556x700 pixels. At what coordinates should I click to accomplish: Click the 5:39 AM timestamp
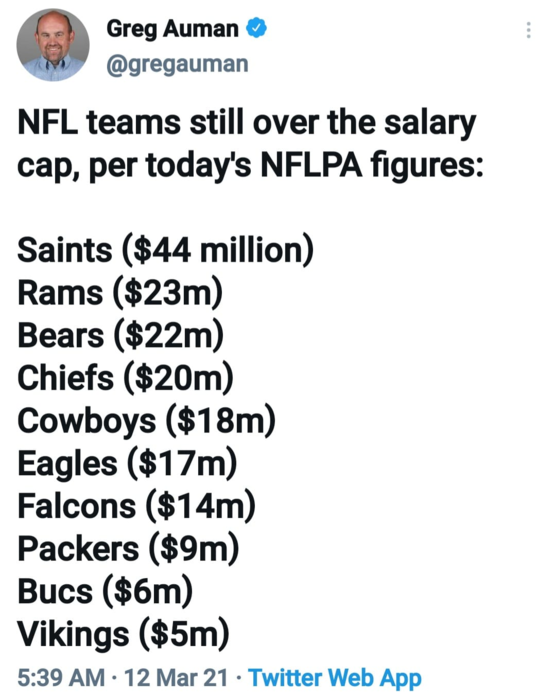(x=61, y=677)
